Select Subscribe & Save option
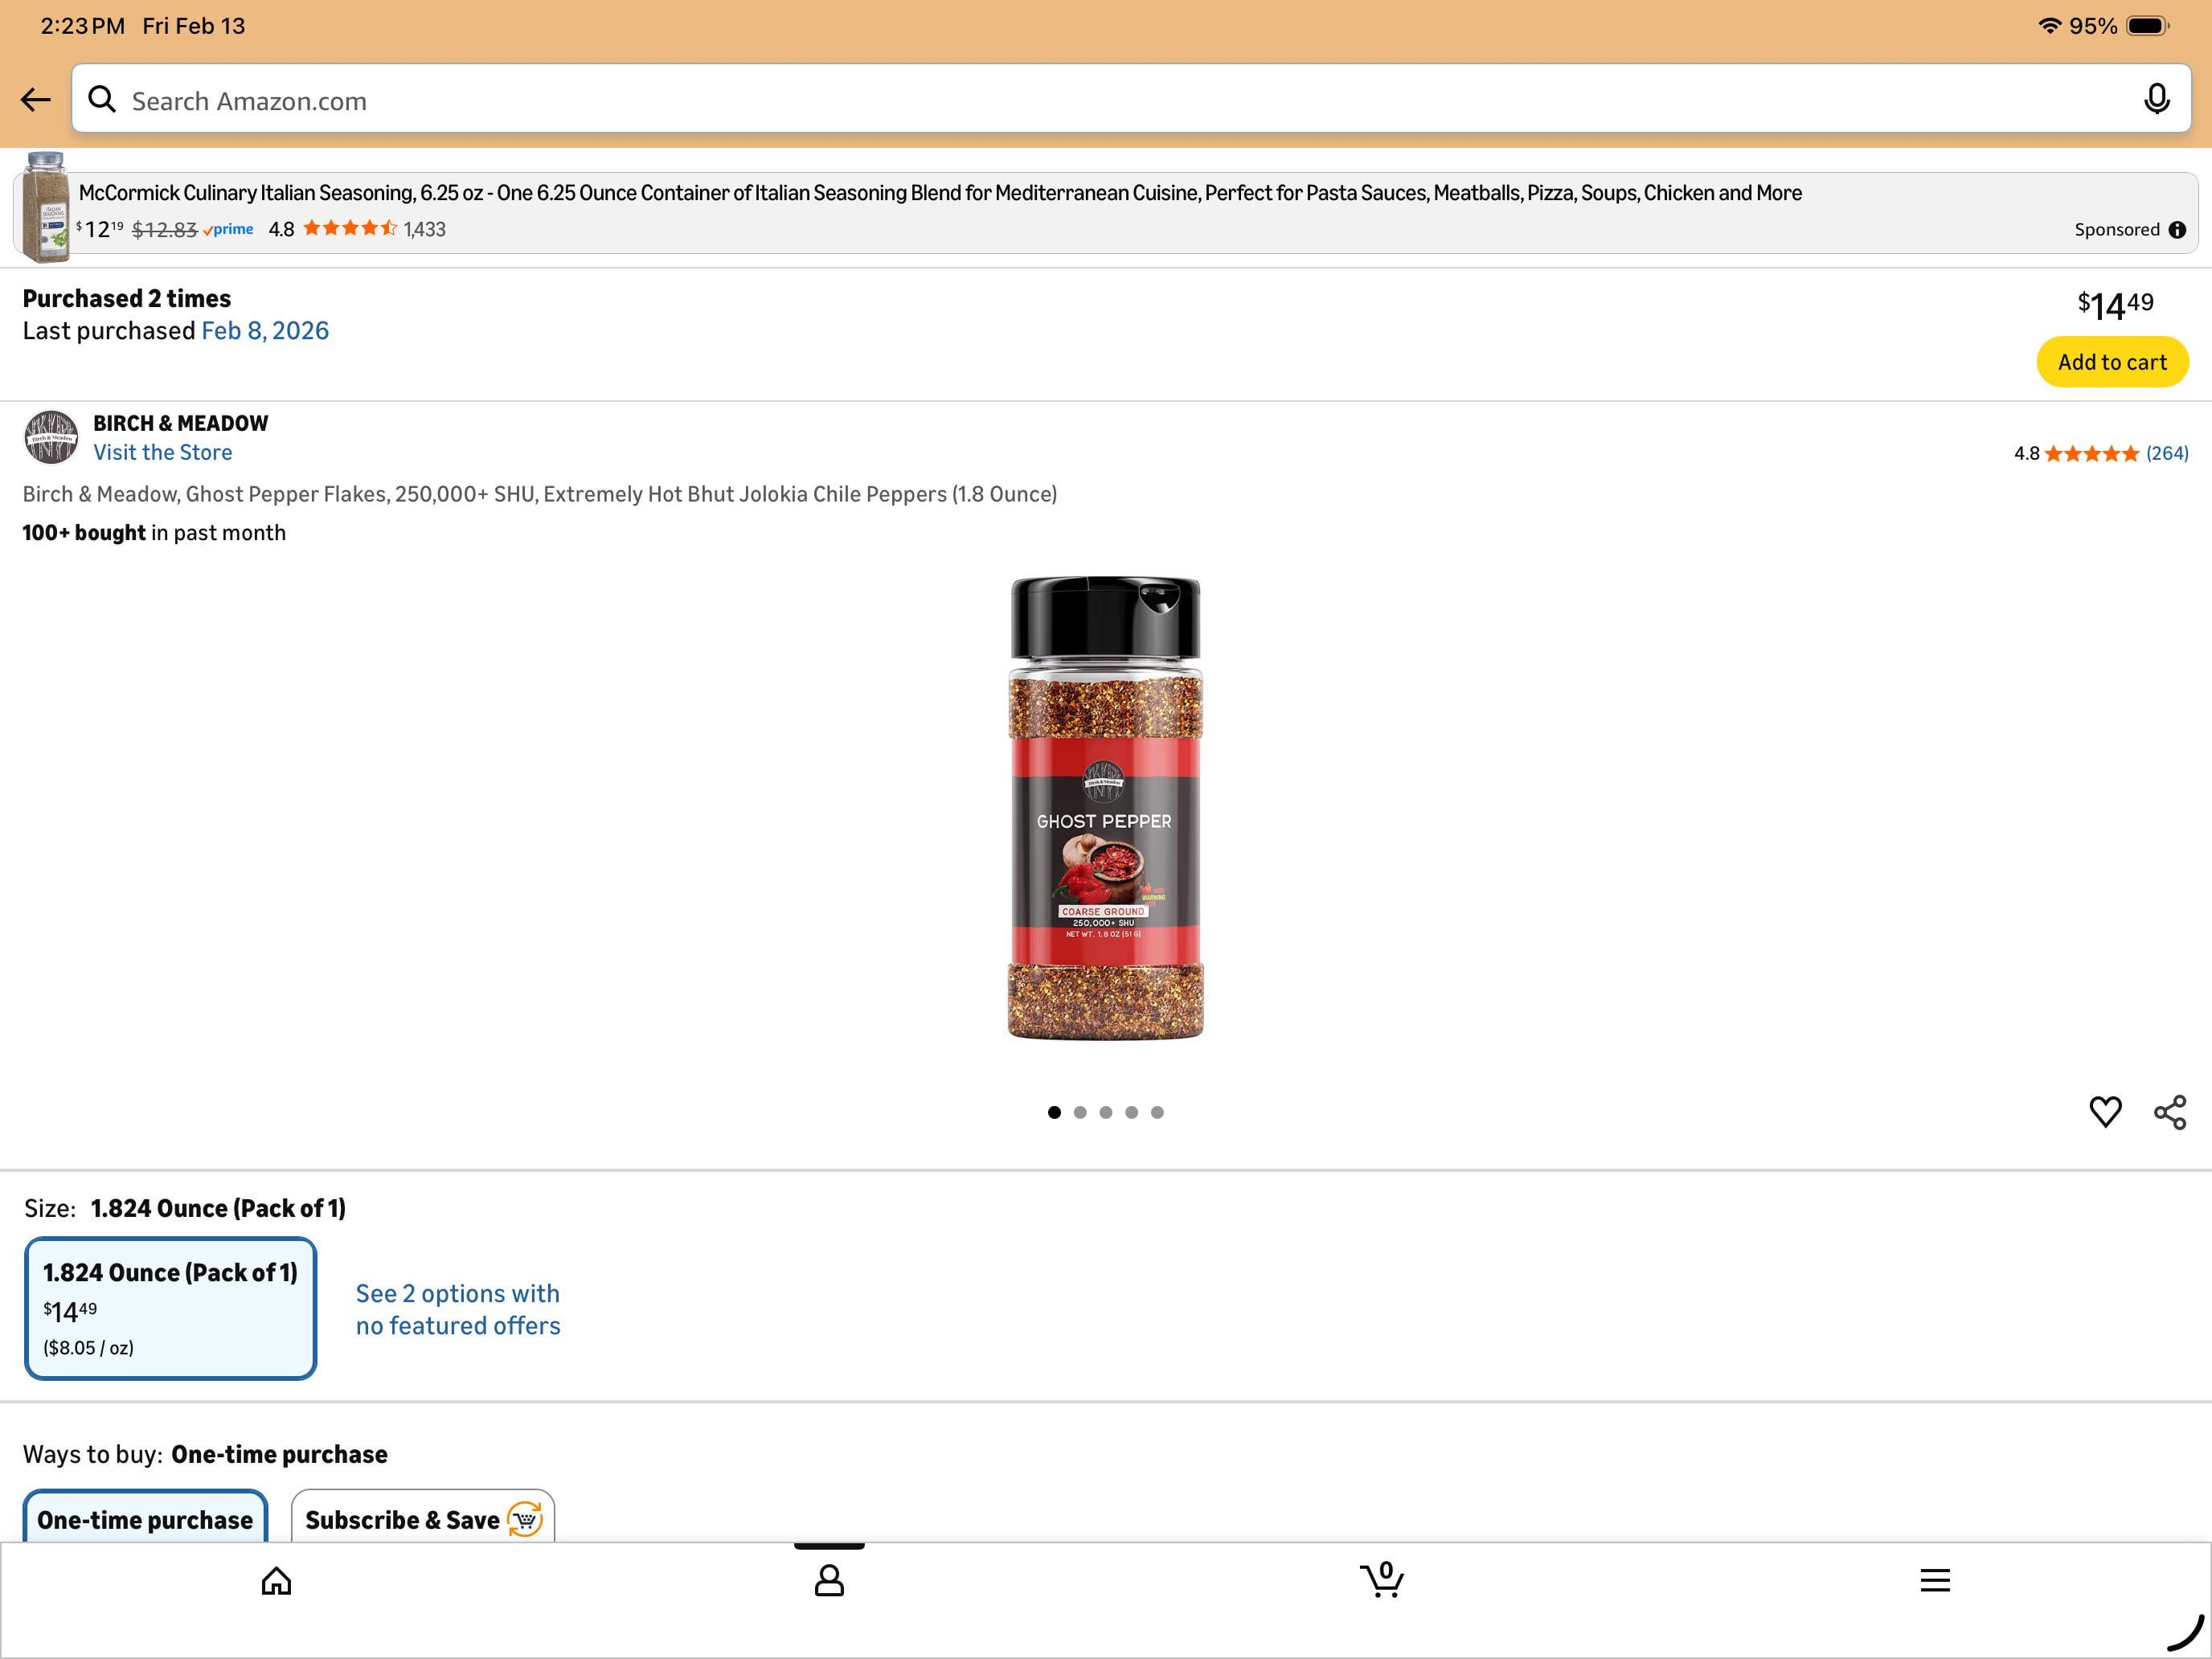 [423, 1518]
